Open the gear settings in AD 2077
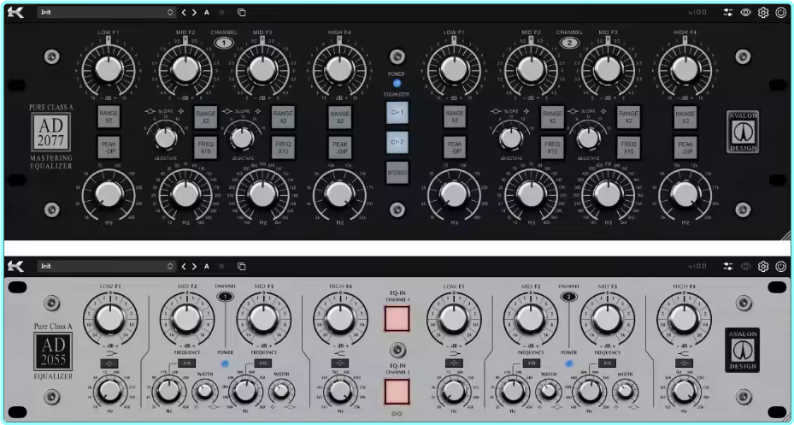This screenshot has height=425, width=794. 763,13
